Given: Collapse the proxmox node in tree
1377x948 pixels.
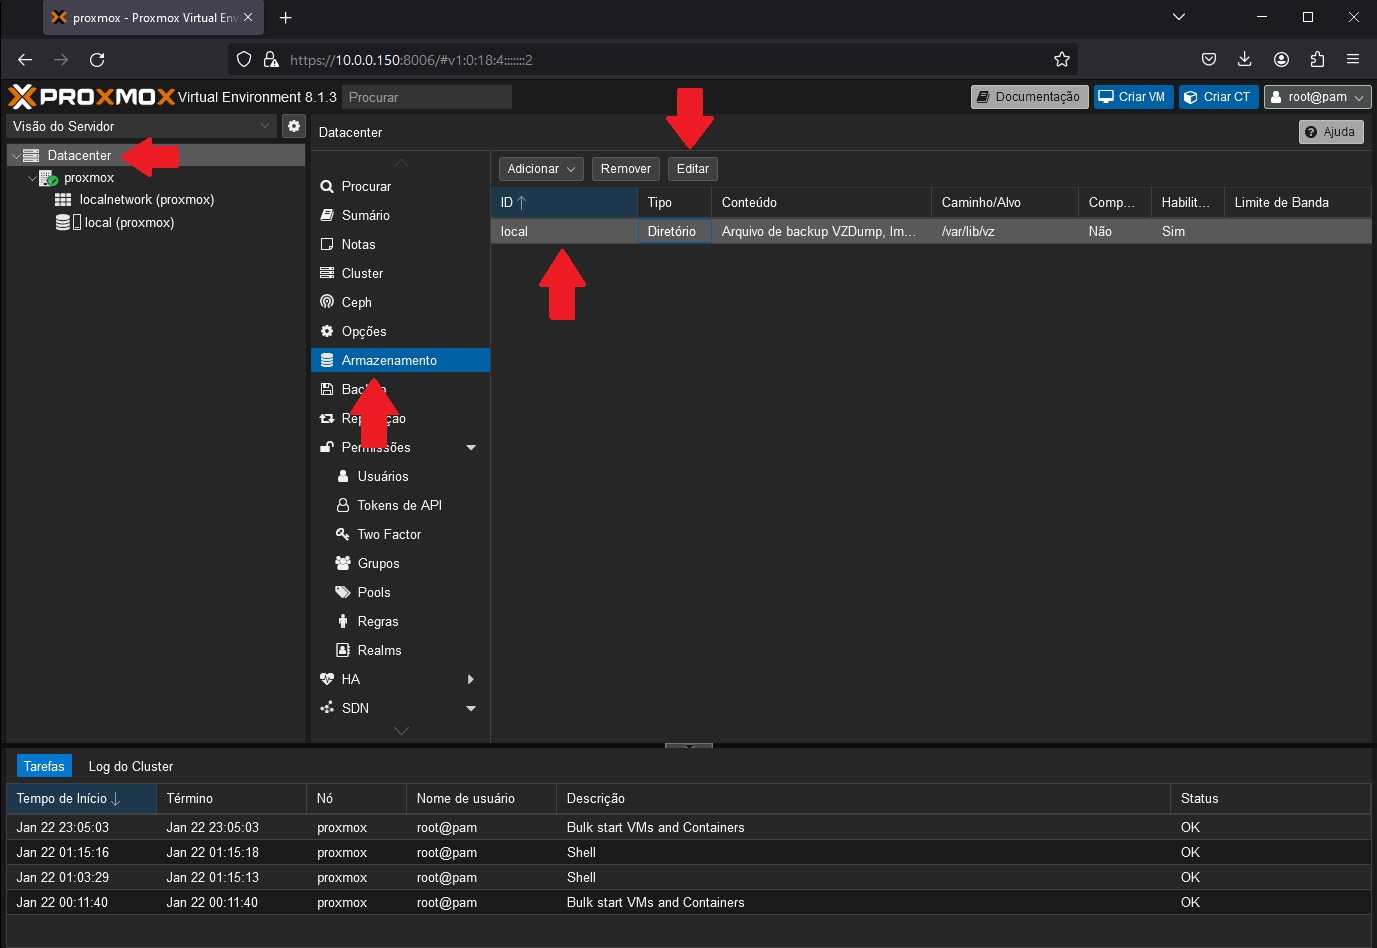Looking at the screenshot, I should [x=32, y=178].
